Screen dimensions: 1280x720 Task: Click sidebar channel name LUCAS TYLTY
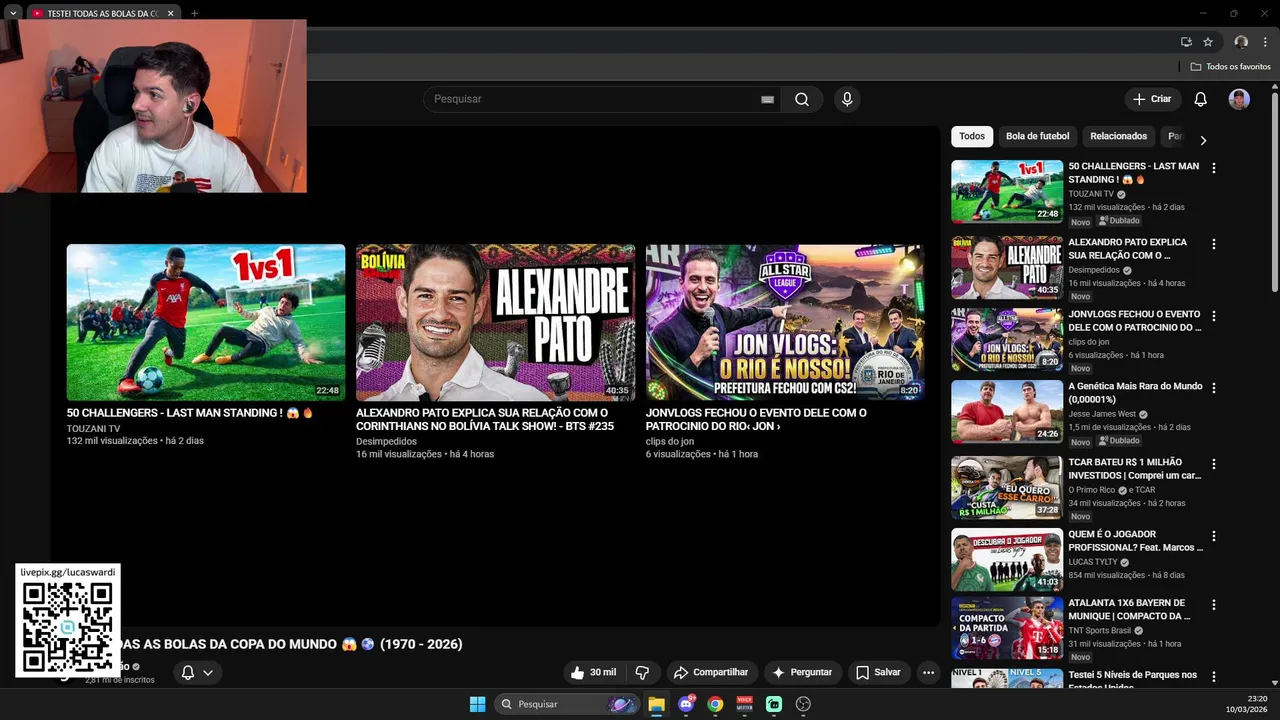(1093, 562)
